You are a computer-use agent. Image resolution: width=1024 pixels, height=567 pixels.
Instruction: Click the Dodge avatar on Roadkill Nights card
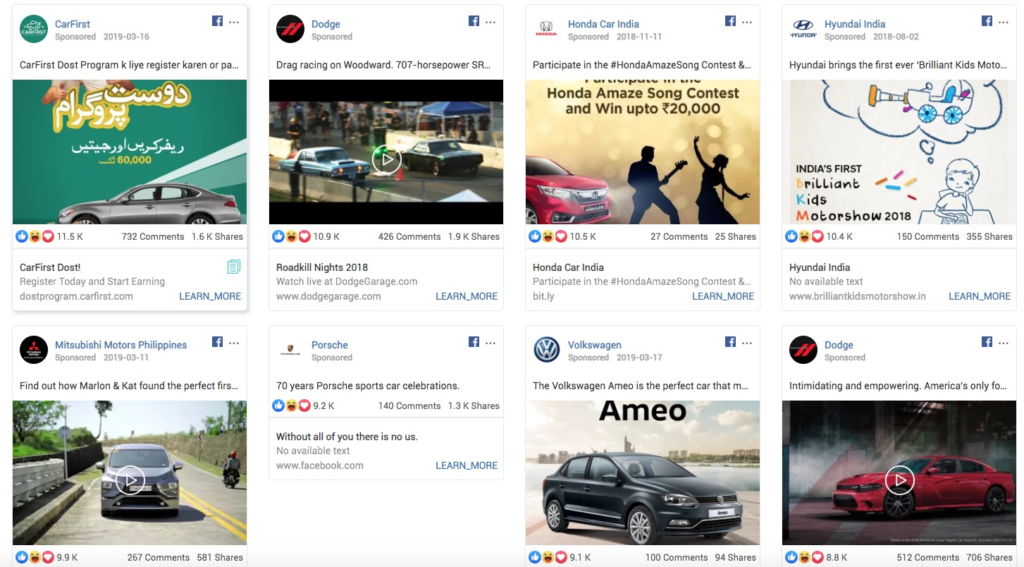pos(290,29)
